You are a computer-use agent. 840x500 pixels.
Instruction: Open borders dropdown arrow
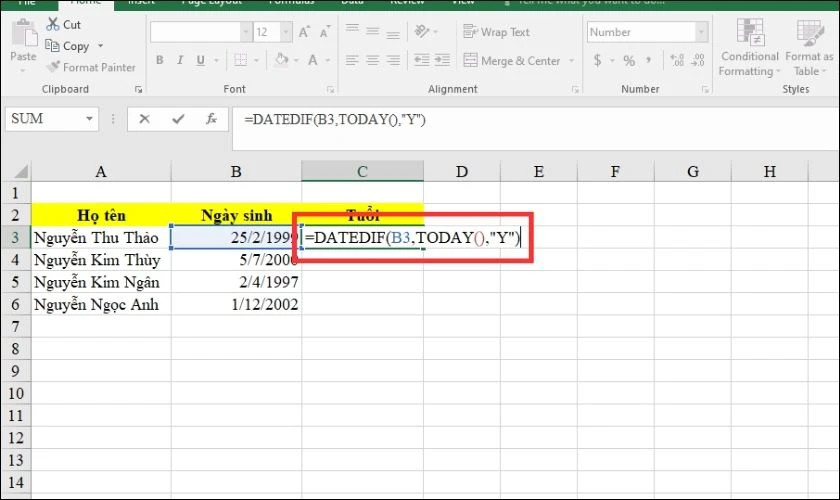pos(256,61)
